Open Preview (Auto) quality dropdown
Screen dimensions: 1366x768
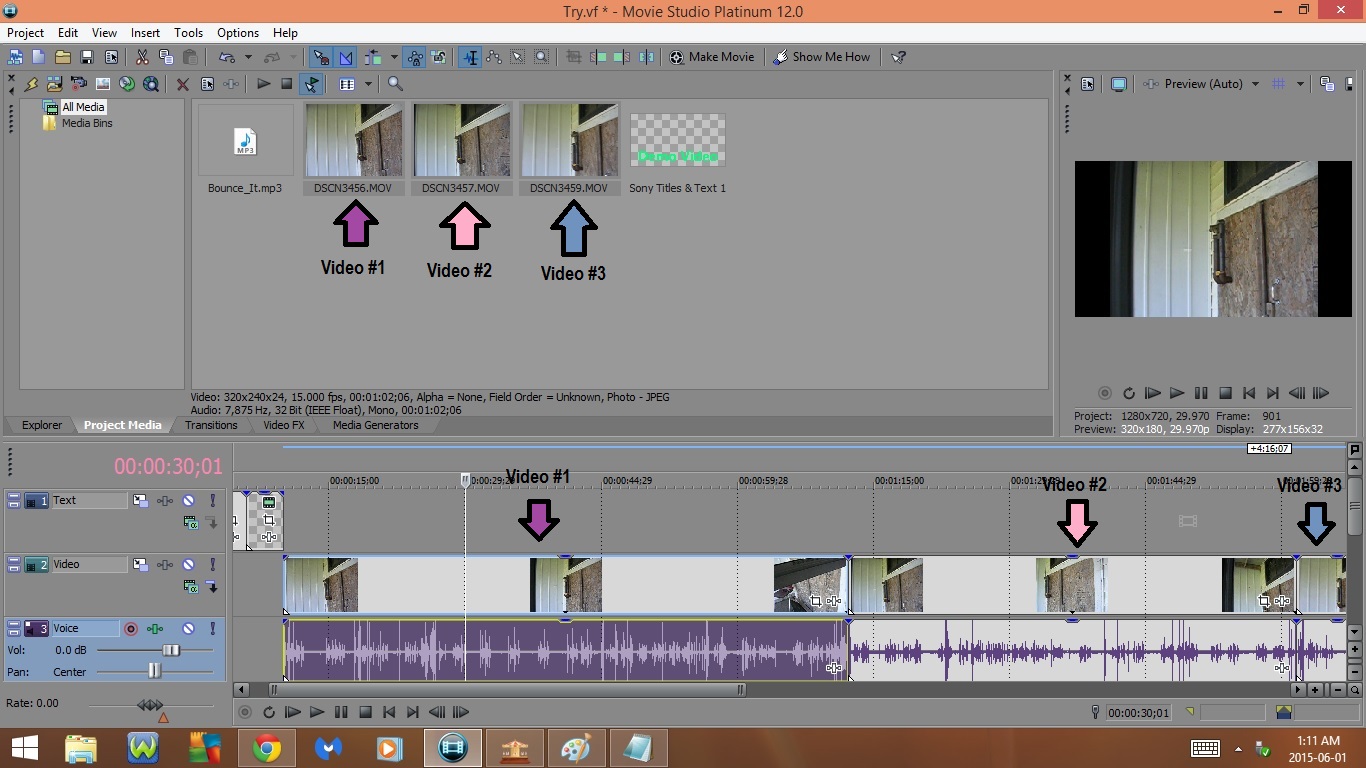1212,84
